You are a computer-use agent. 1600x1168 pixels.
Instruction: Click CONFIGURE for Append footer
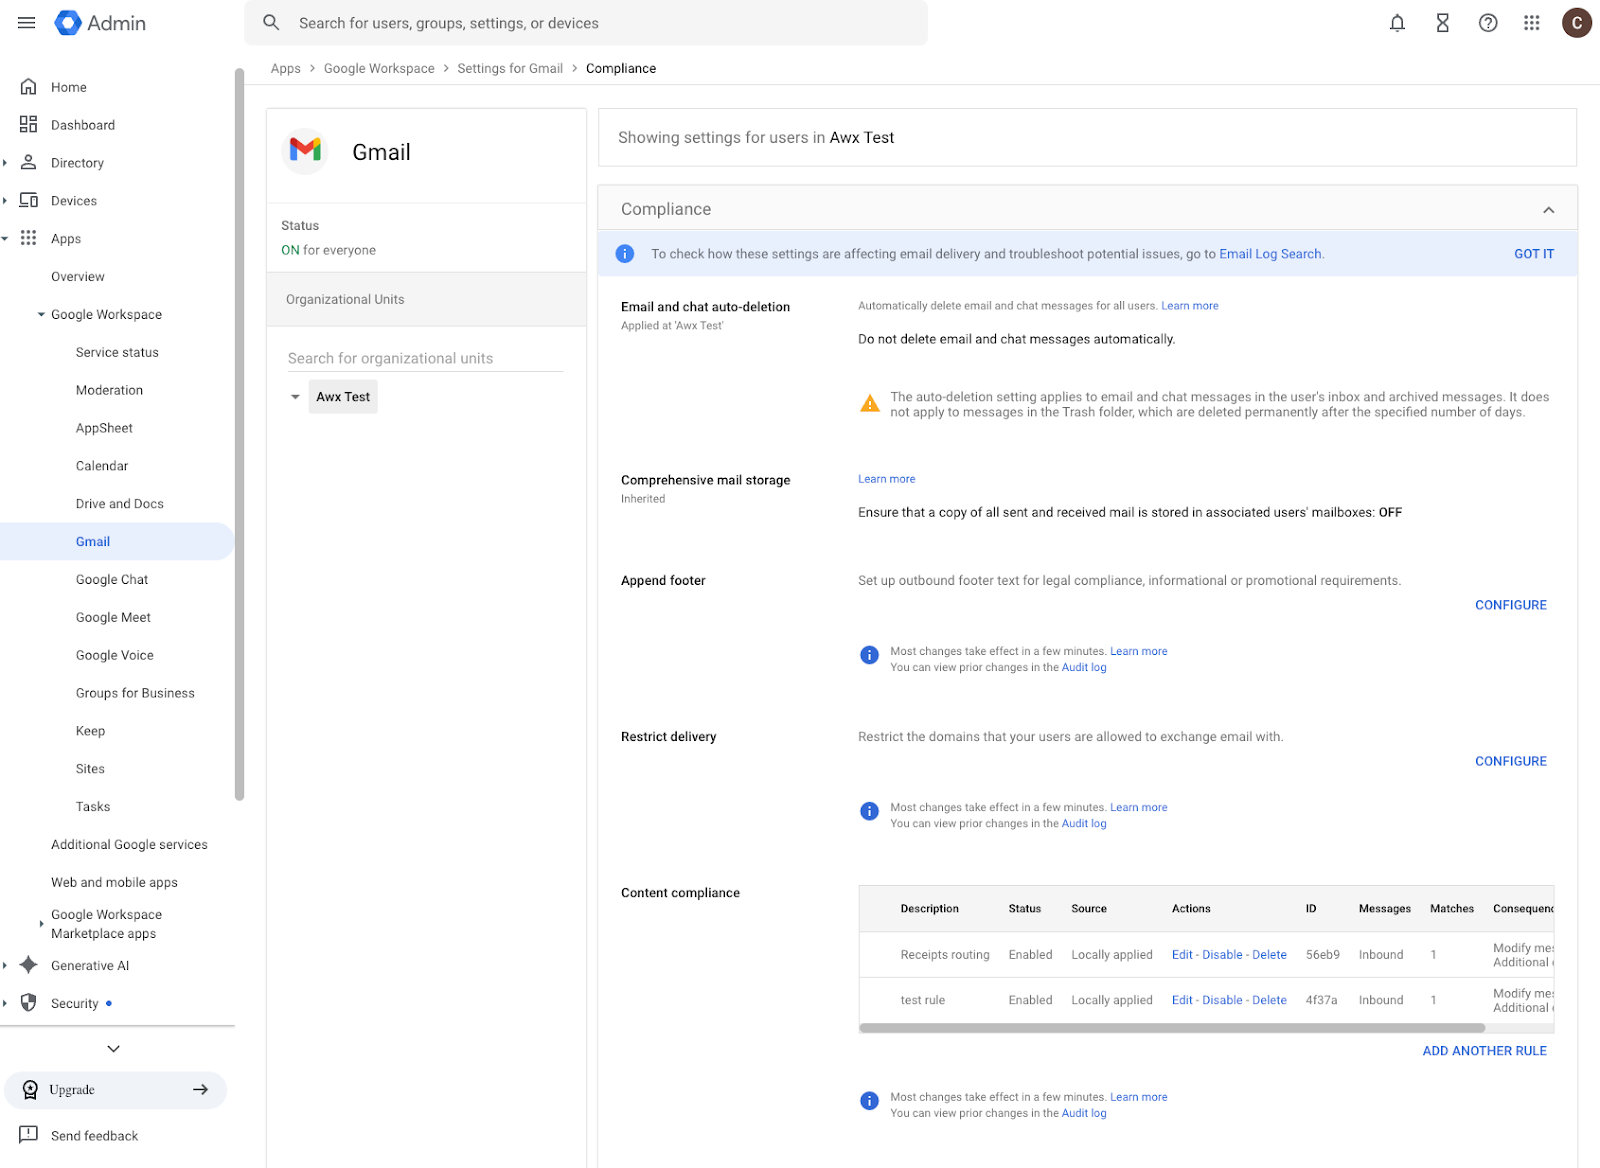pos(1510,605)
